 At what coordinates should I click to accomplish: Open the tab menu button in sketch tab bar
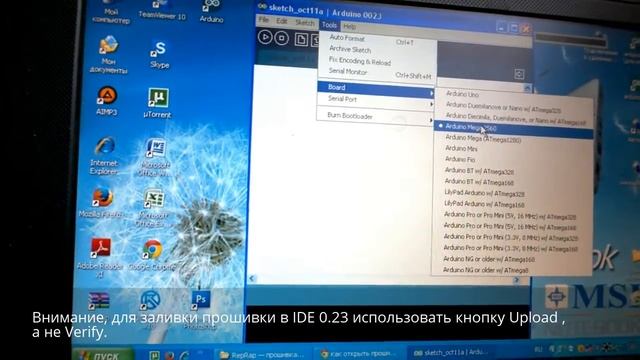point(519,74)
